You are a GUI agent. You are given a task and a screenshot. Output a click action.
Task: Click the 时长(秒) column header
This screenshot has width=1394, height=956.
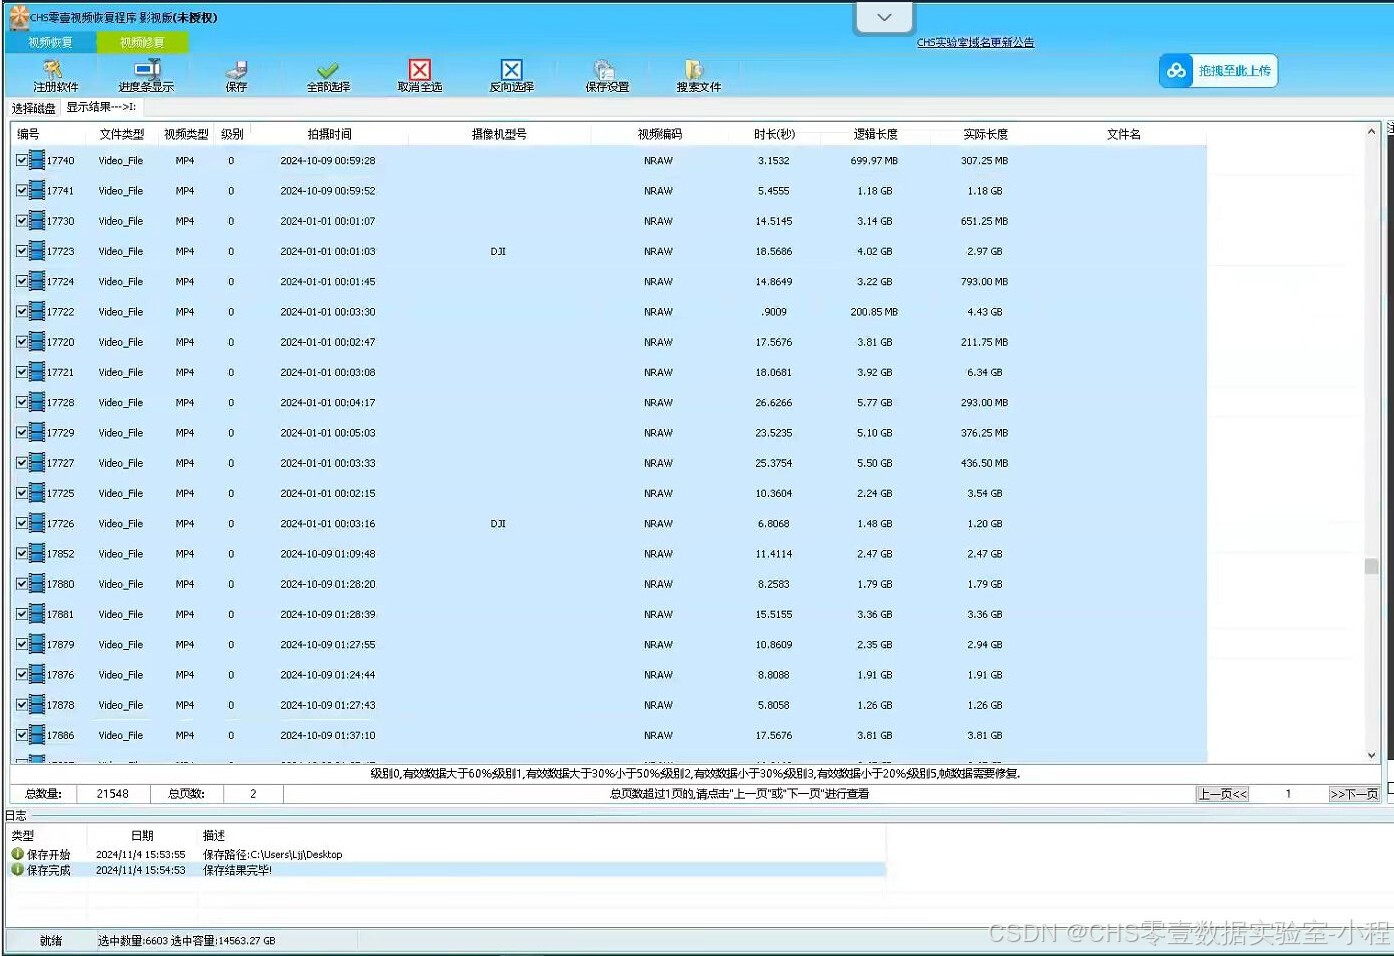coord(774,134)
